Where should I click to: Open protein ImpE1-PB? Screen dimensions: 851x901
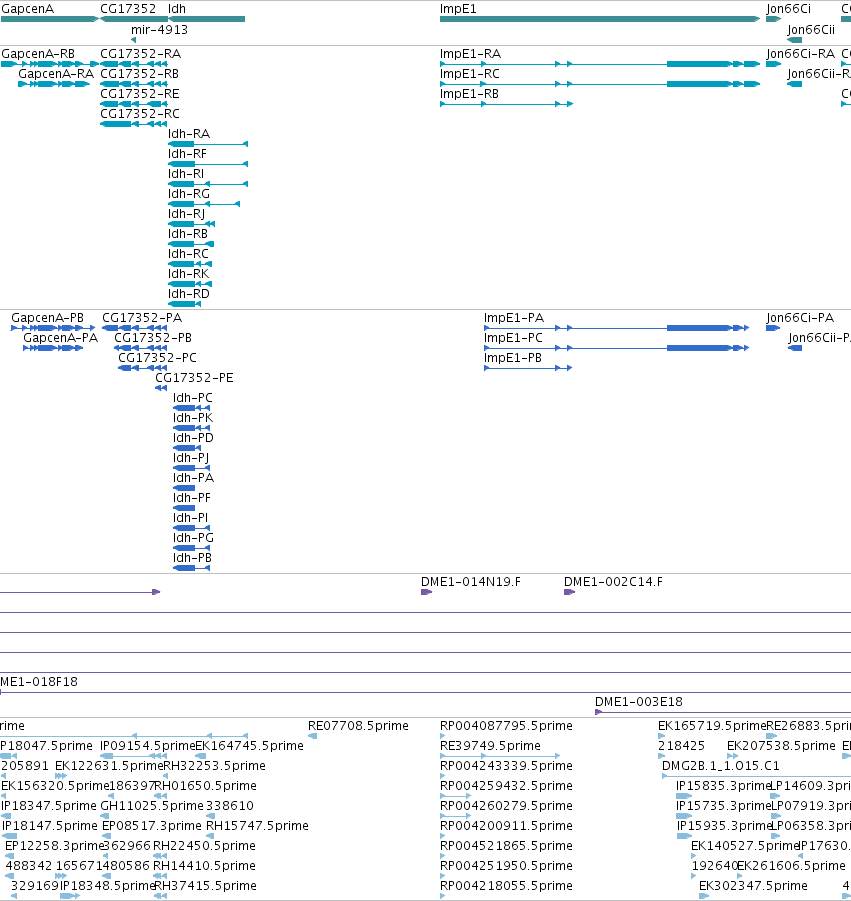(528, 368)
